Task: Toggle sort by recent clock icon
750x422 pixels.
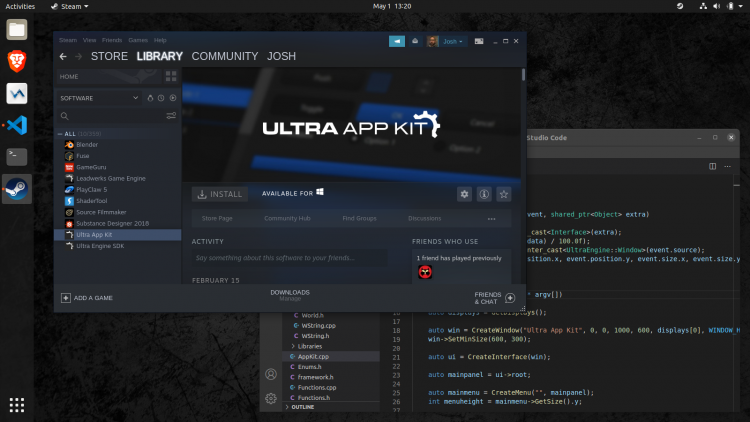Action: [162, 98]
